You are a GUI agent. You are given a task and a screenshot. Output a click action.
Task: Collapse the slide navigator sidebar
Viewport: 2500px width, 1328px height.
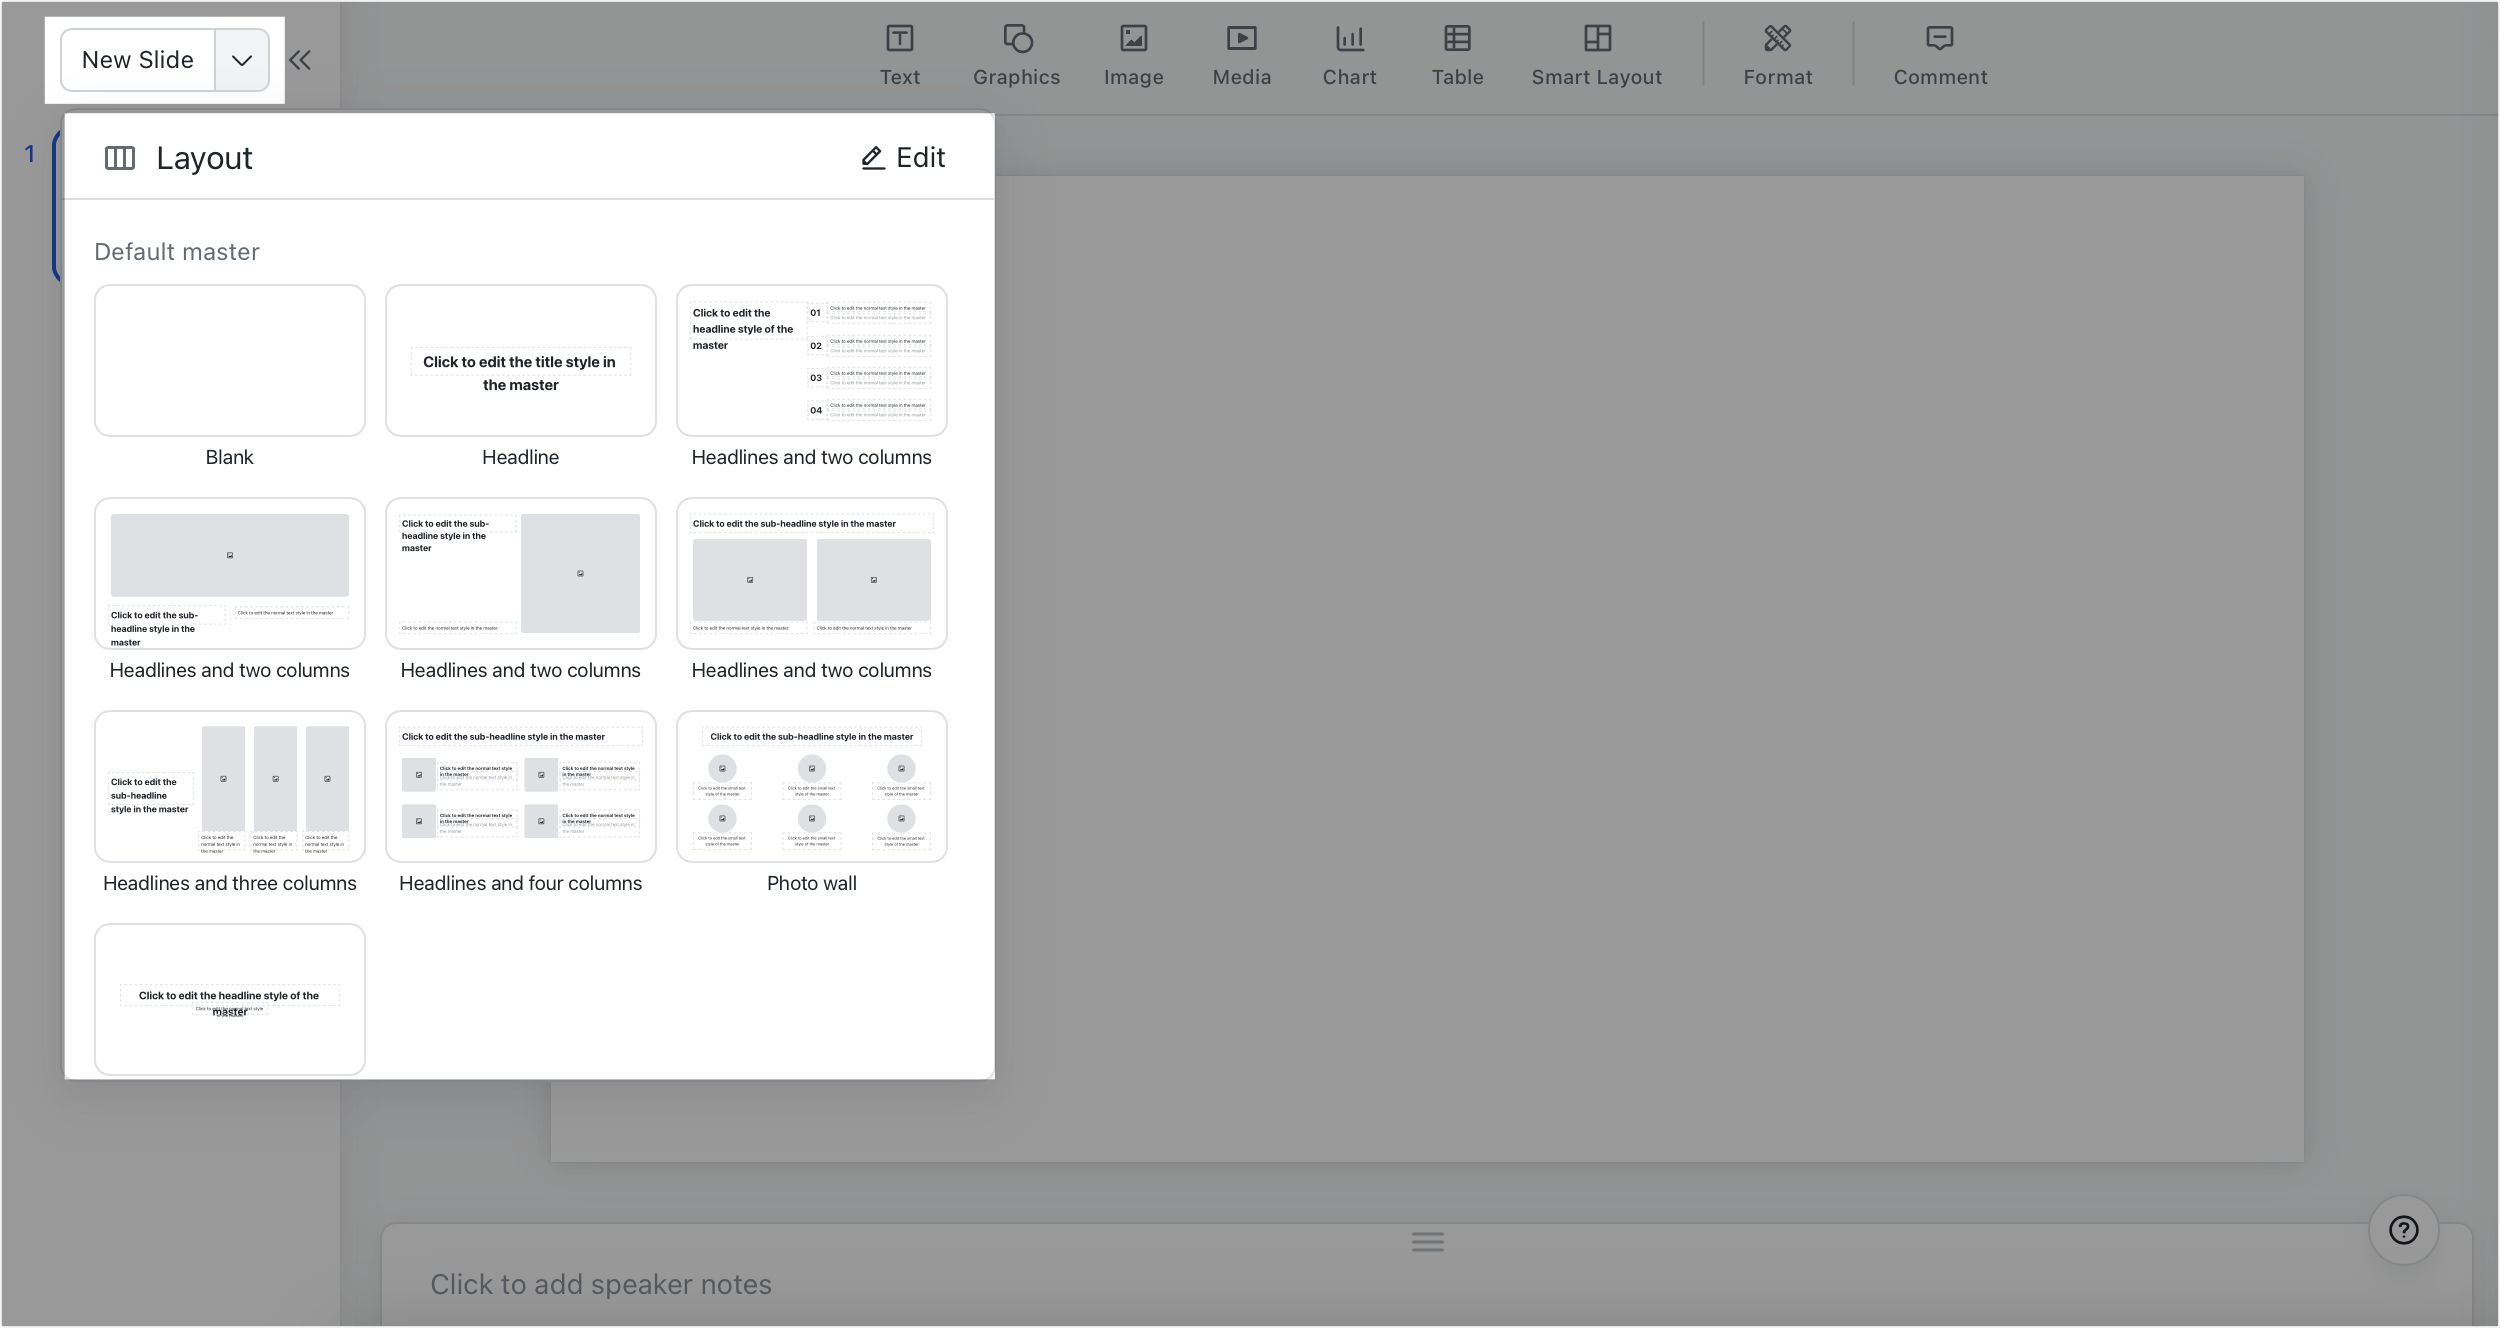point(300,60)
